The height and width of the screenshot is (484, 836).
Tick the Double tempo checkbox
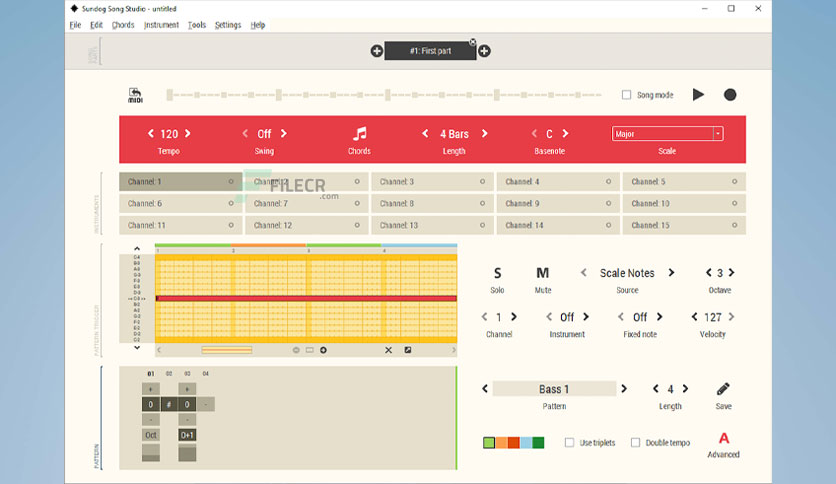[636, 442]
